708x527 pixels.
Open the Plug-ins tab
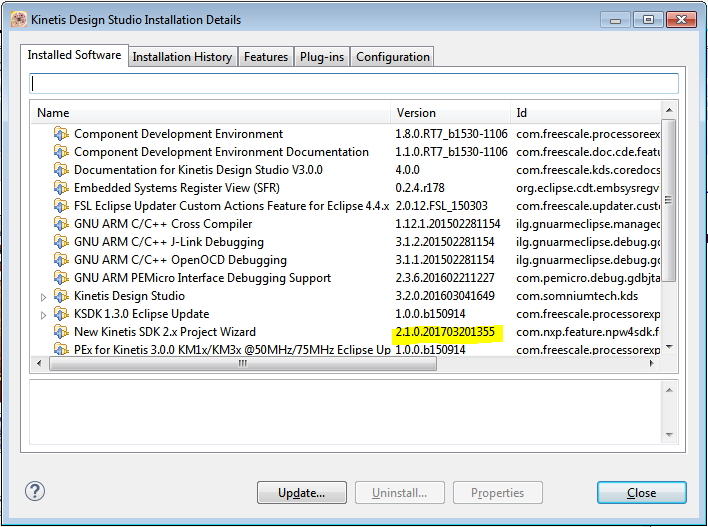tap(322, 57)
